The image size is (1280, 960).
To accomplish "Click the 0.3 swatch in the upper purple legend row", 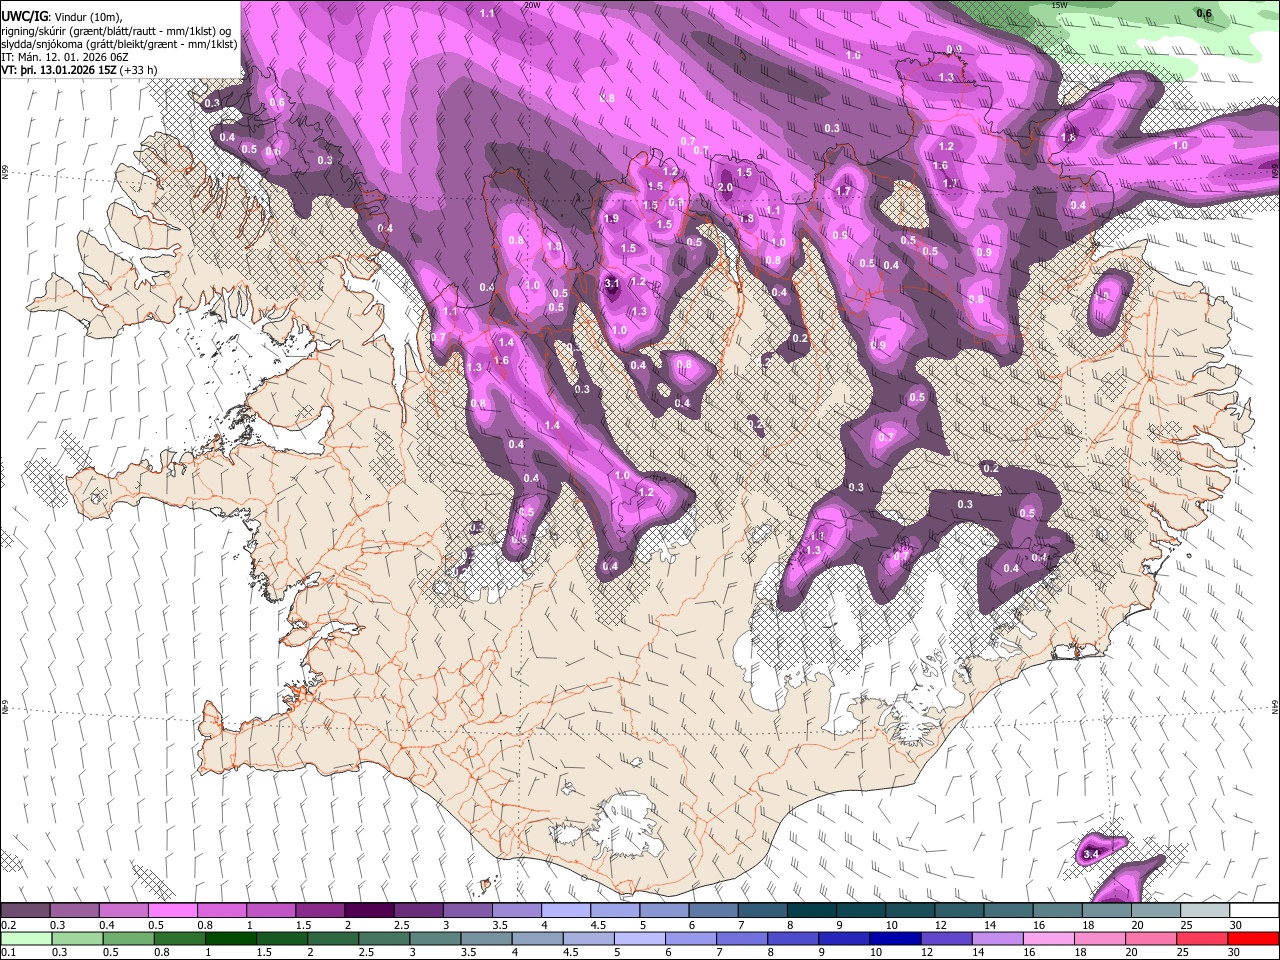I will (x=75, y=910).
